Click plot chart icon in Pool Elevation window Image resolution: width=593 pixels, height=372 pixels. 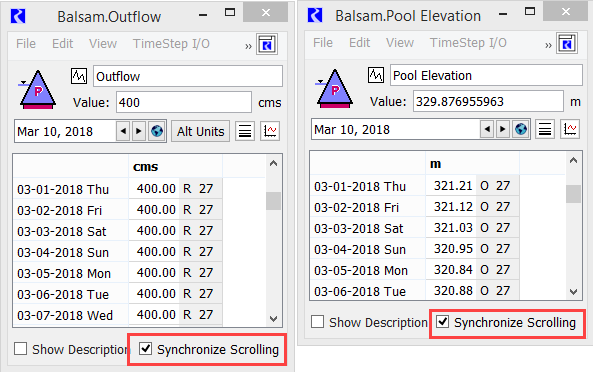(x=570, y=129)
